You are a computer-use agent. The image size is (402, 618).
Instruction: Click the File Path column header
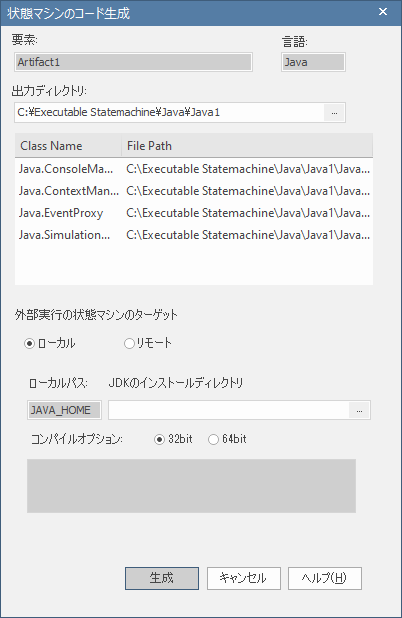(x=247, y=146)
